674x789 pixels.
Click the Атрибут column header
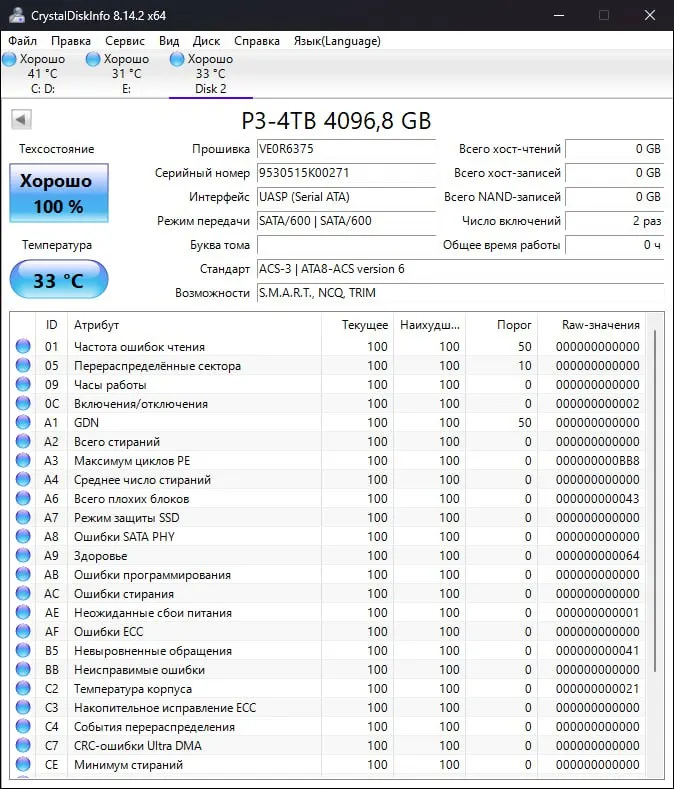coord(194,325)
